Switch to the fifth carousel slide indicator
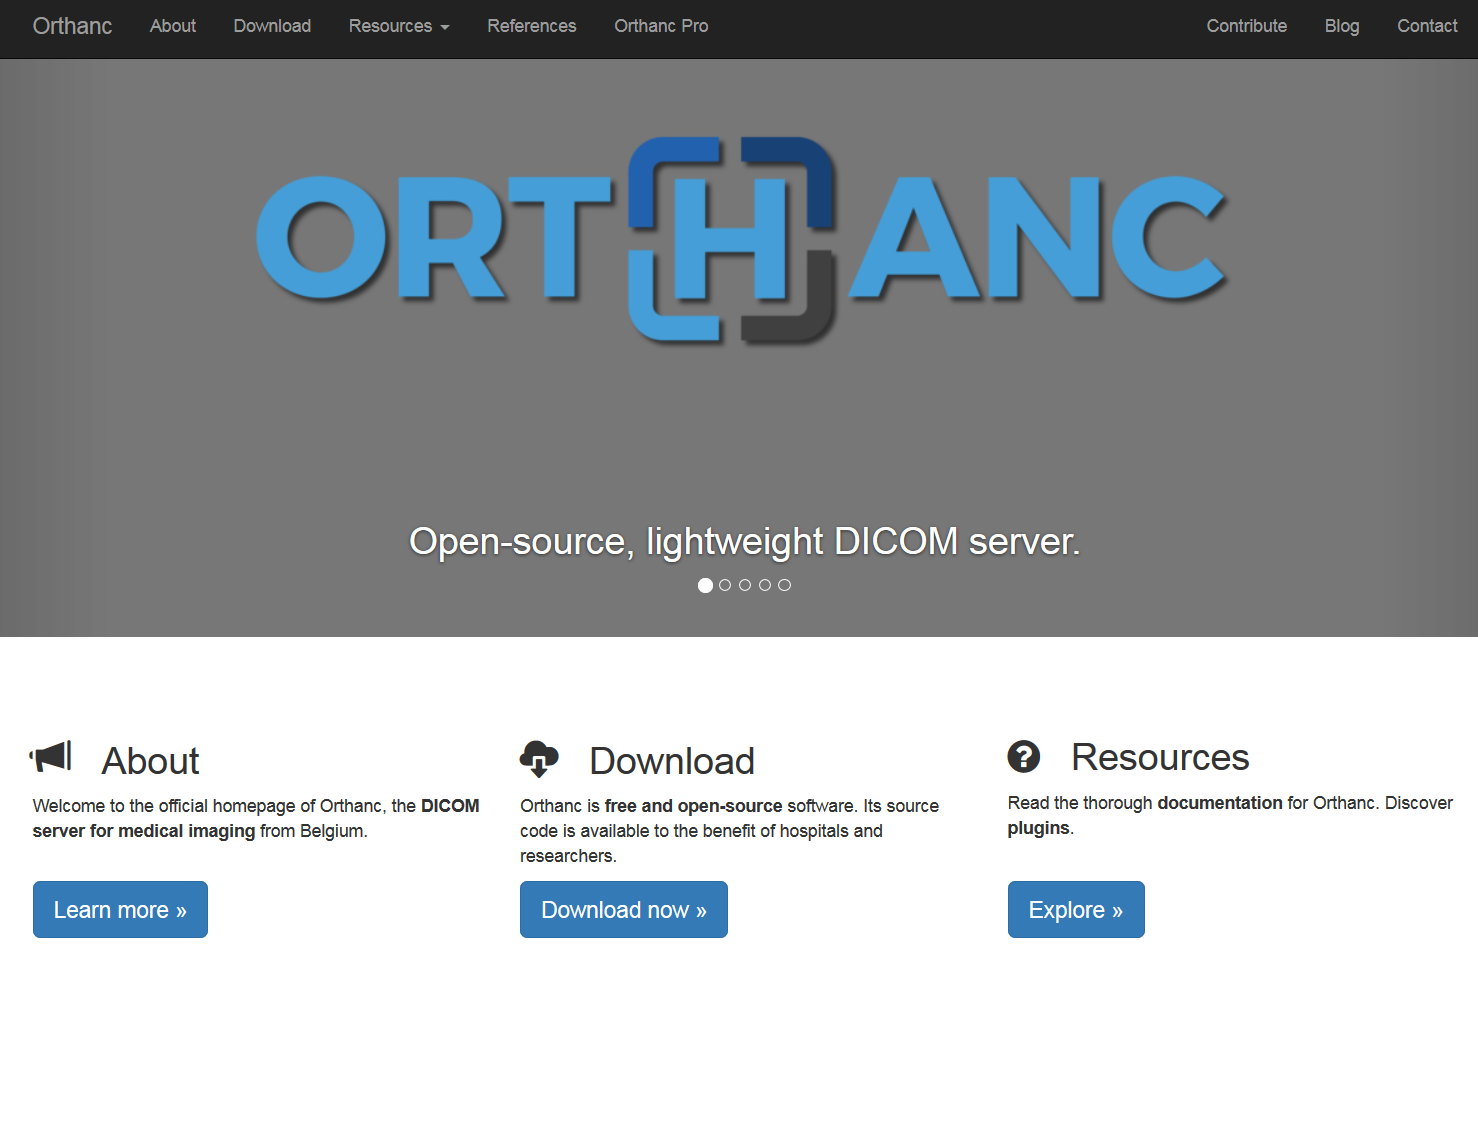 tap(785, 585)
